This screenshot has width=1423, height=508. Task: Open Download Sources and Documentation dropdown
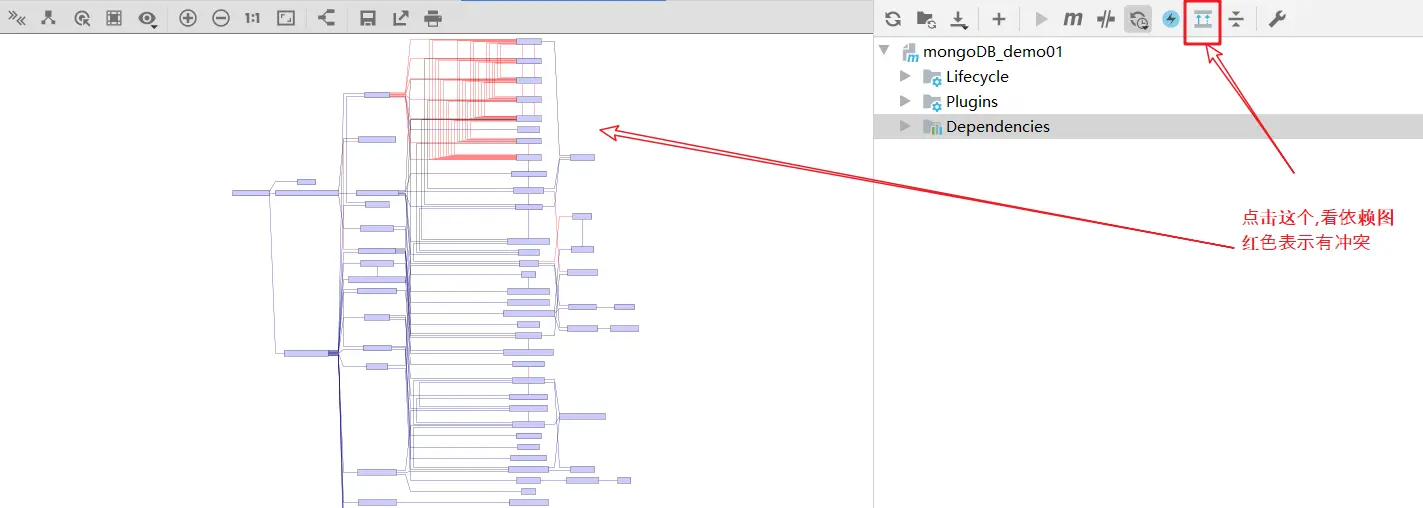tap(958, 19)
